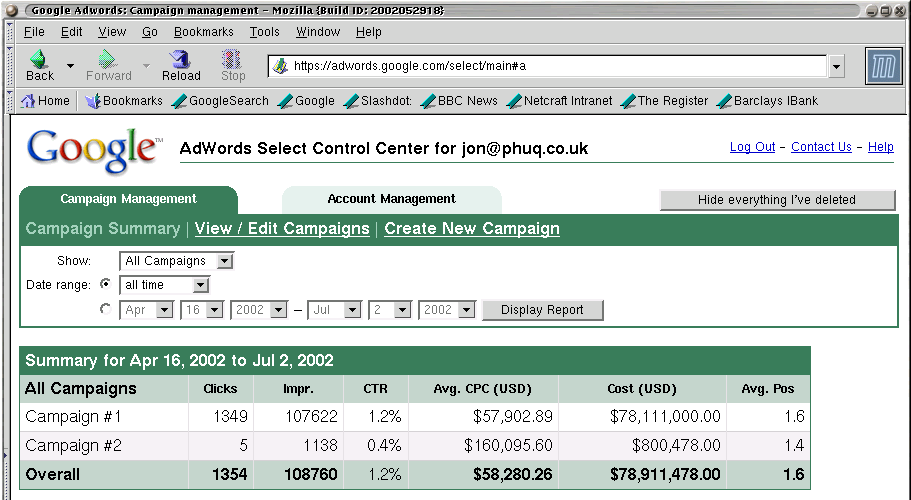Click the window menu button in title bar
Viewport: 911px width, 500px height.
pyautogui.click(x=12, y=10)
